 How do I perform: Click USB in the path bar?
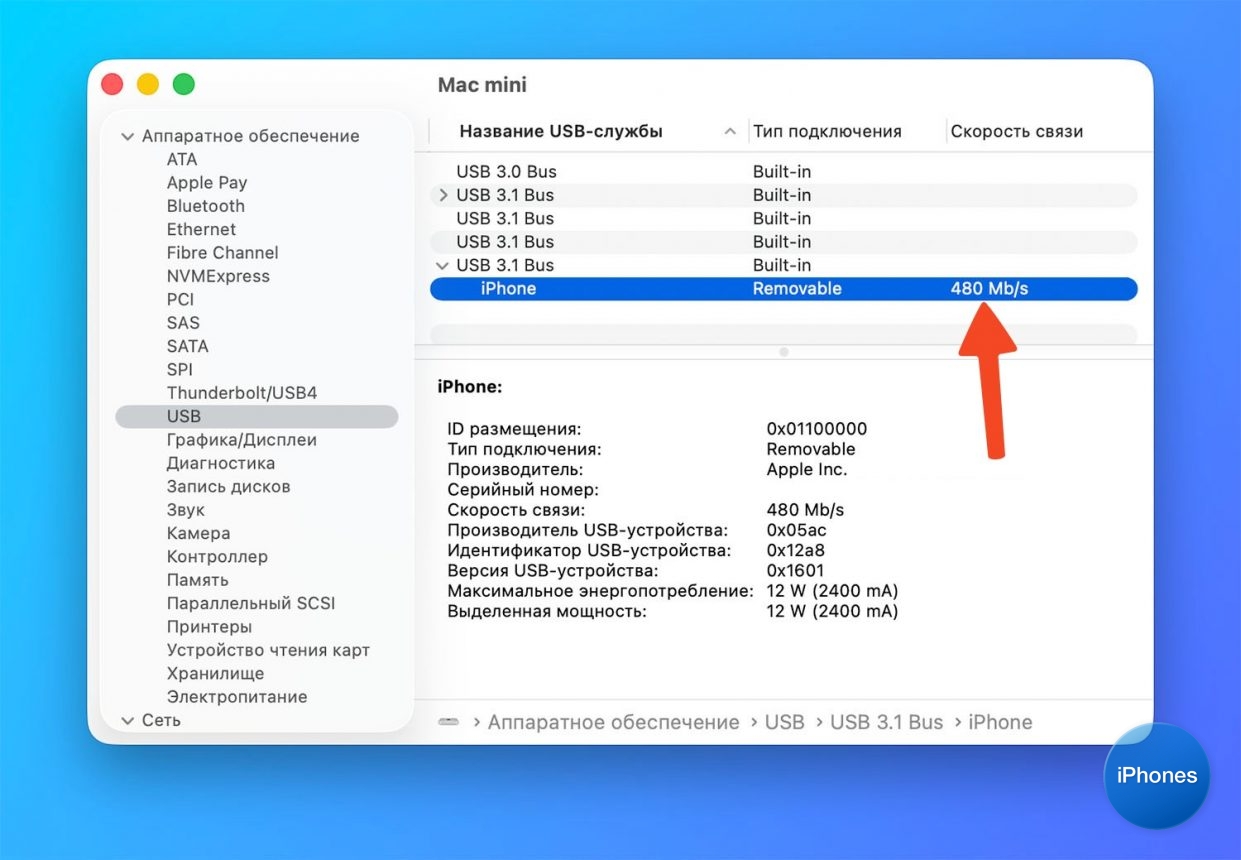tap(785, 722)
